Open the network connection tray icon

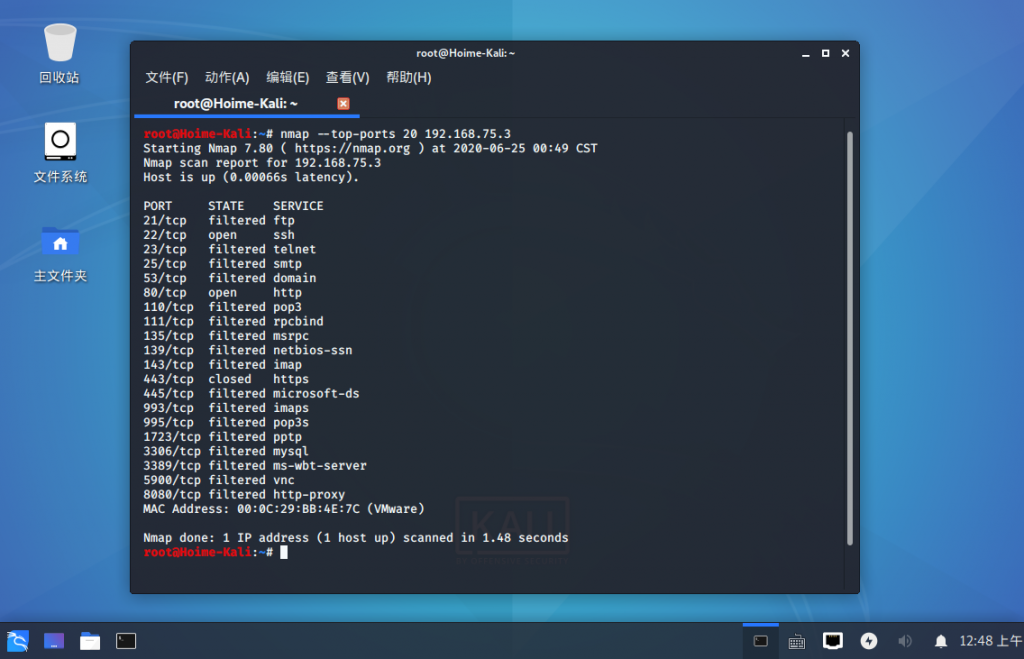coord(833,641)
